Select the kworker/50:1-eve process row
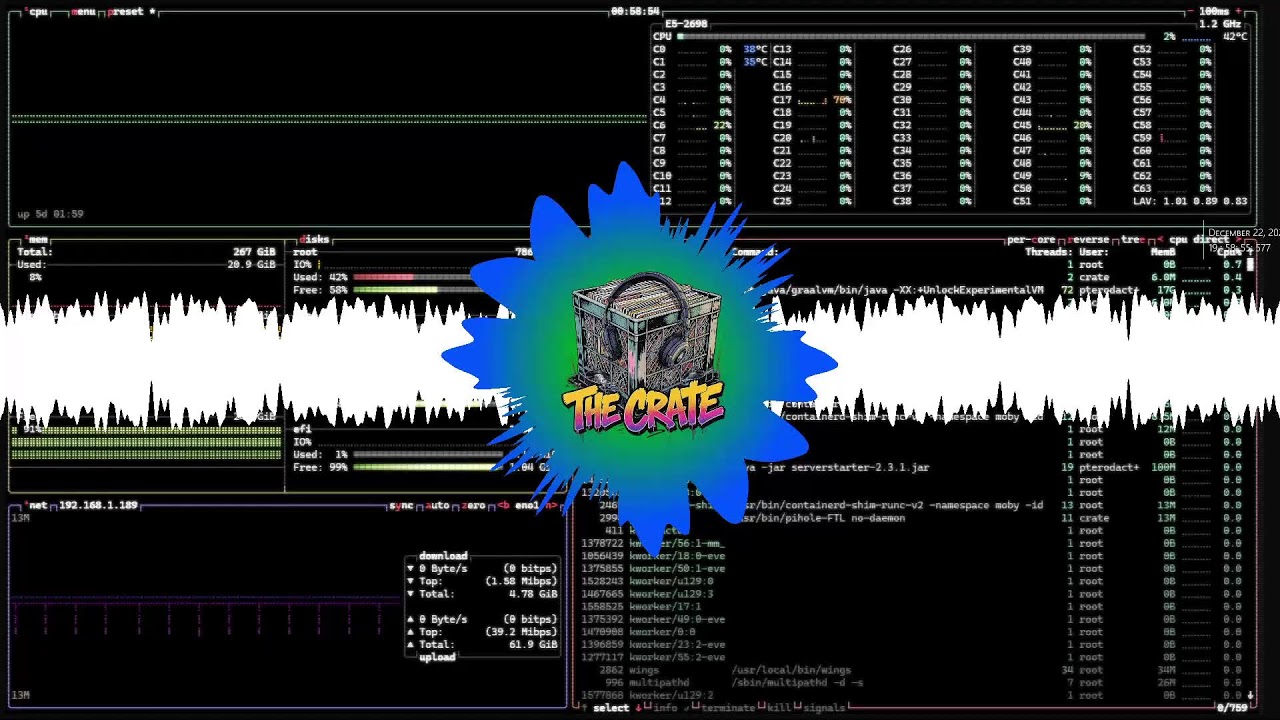The image size is (1280, 720). 913,569
